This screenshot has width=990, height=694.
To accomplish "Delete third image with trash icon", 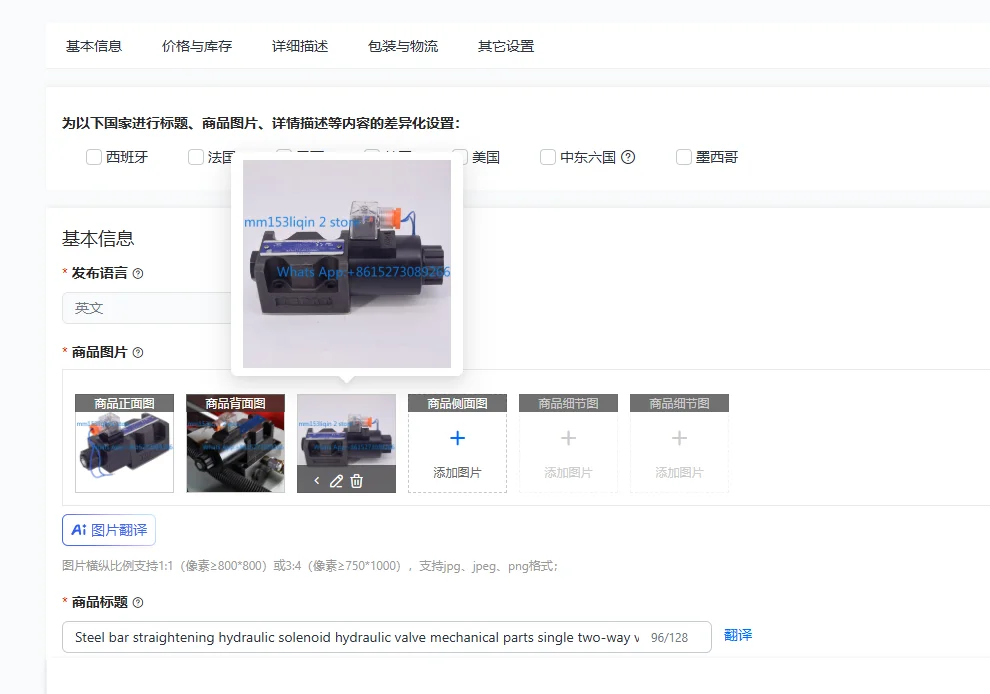I will (357, 481).
